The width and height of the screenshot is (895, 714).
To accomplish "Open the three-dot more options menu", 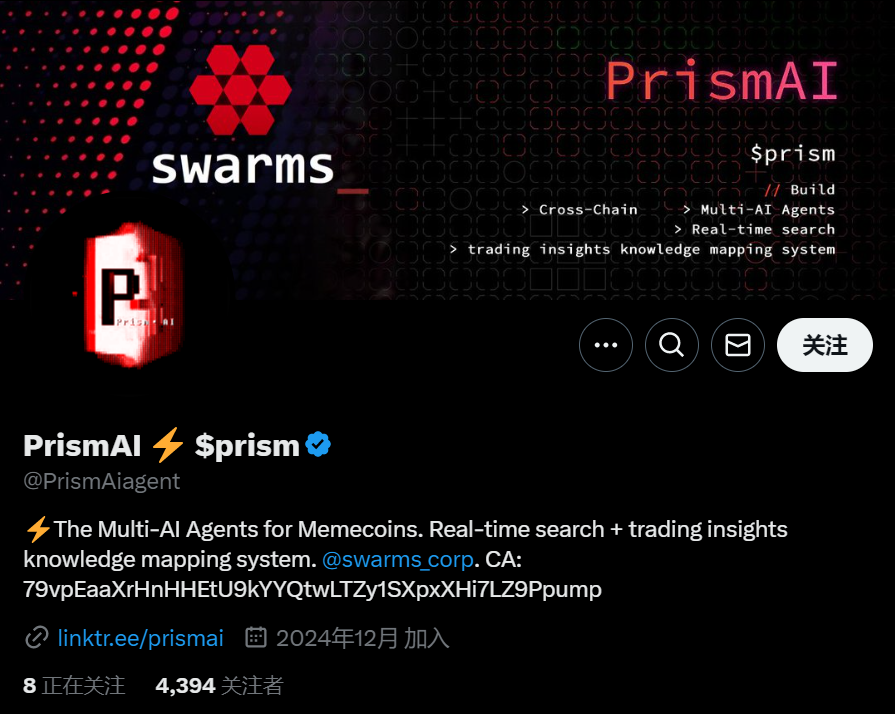I will (606, 345).
